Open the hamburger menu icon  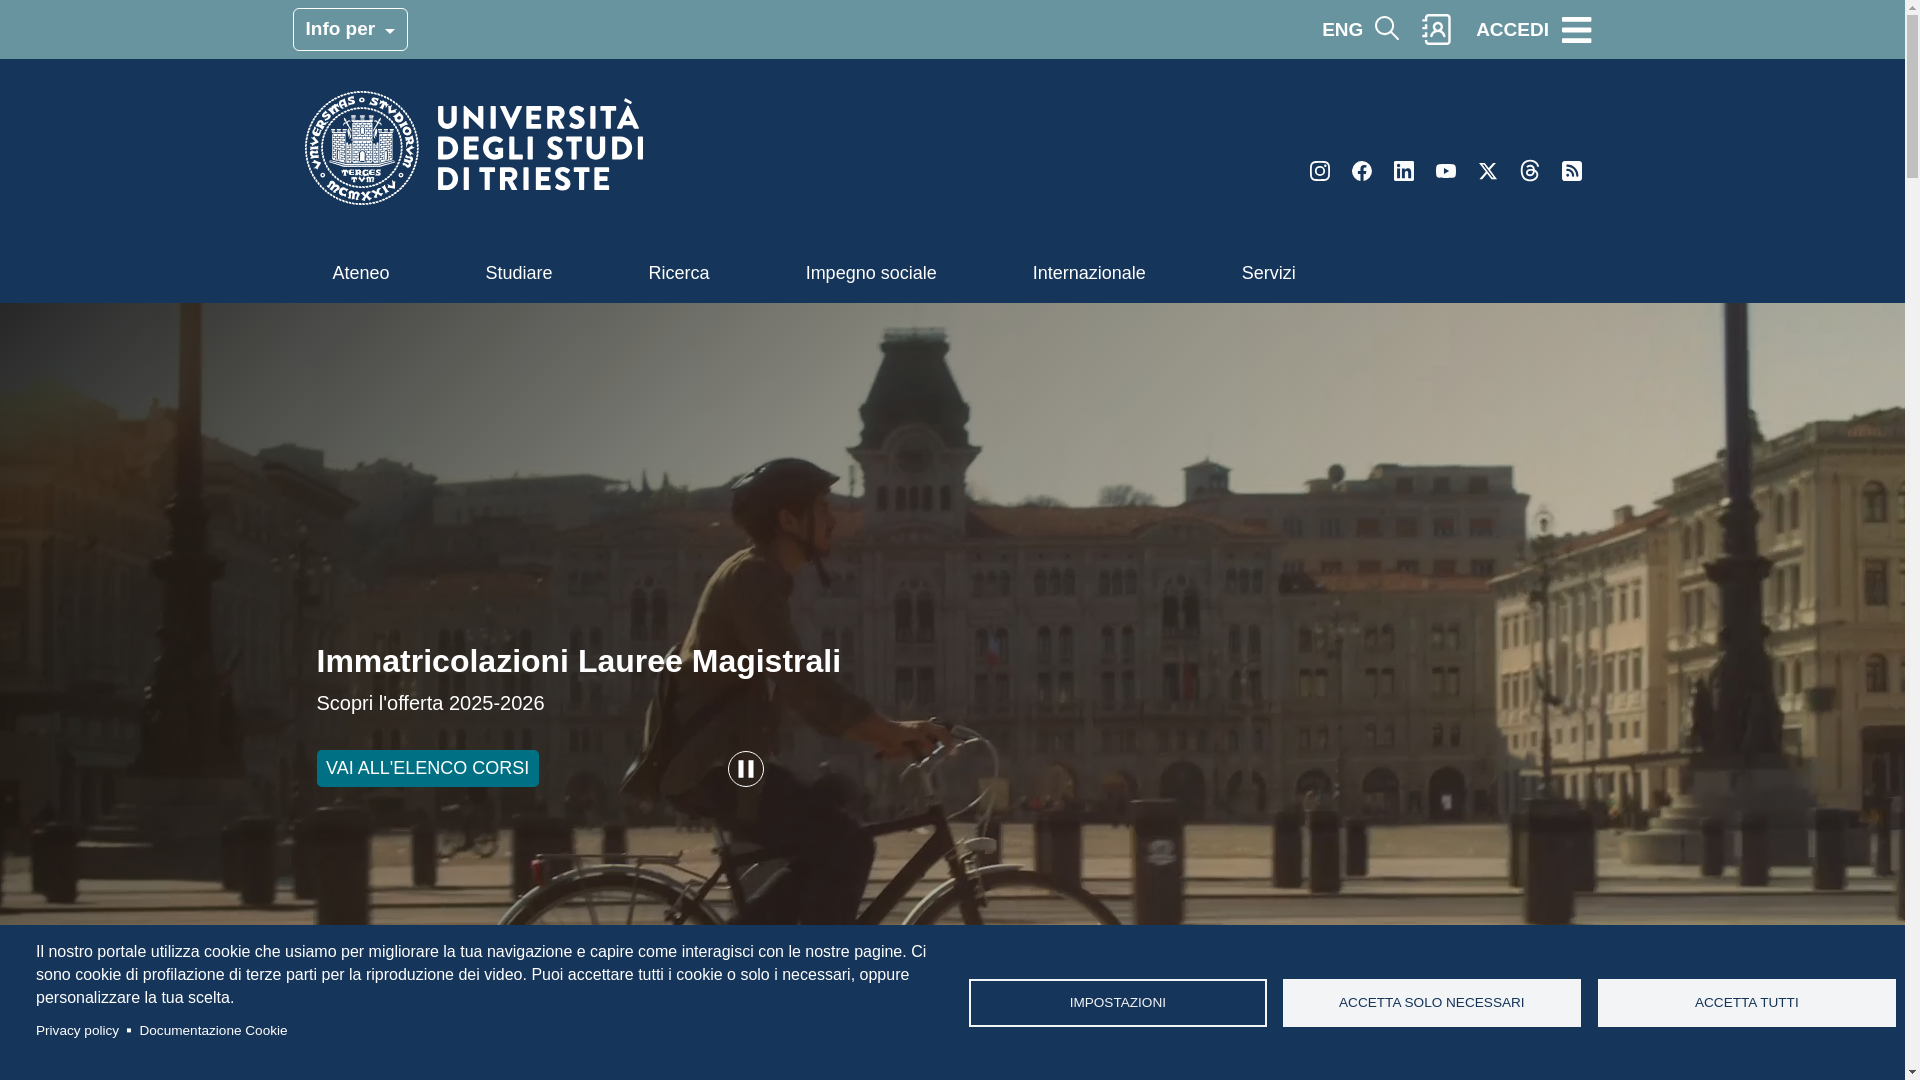1576,30
